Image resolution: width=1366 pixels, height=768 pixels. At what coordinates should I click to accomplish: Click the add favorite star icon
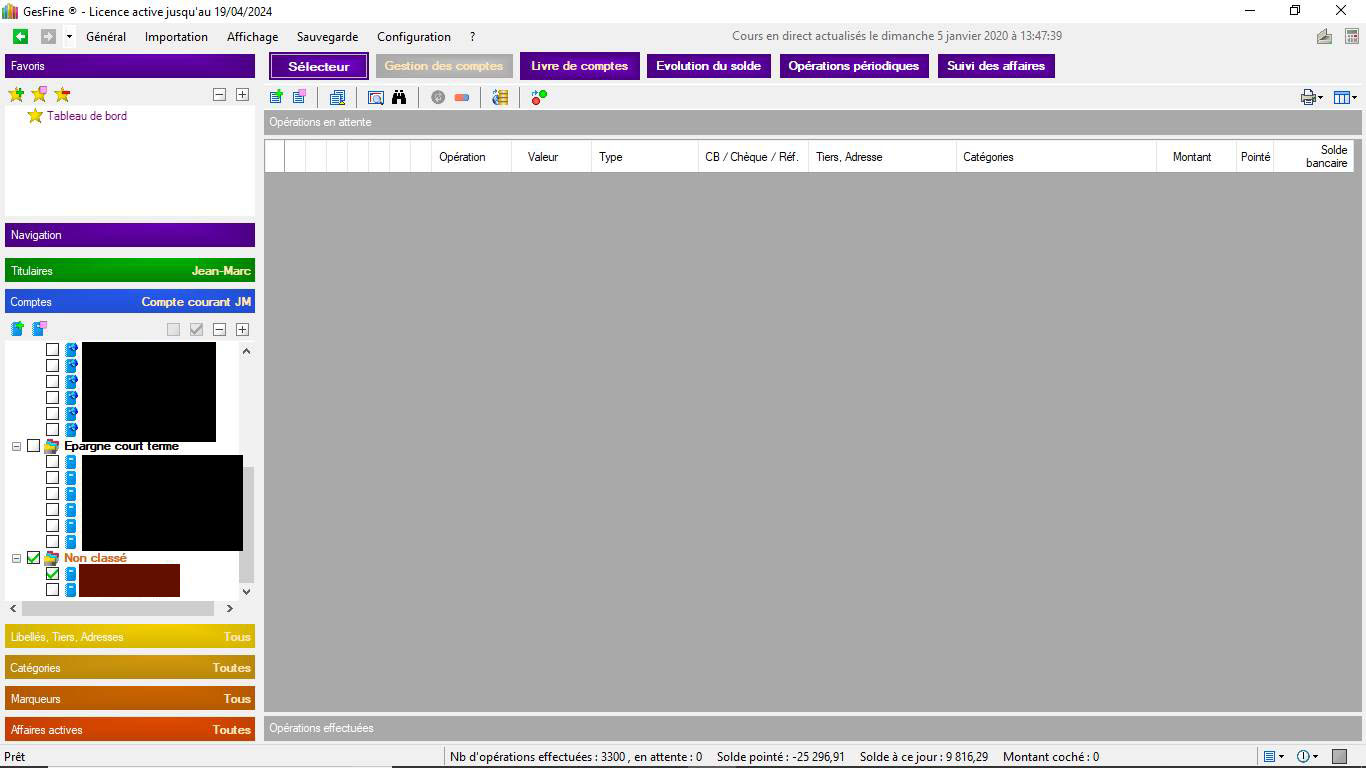[x=16, y=94]
